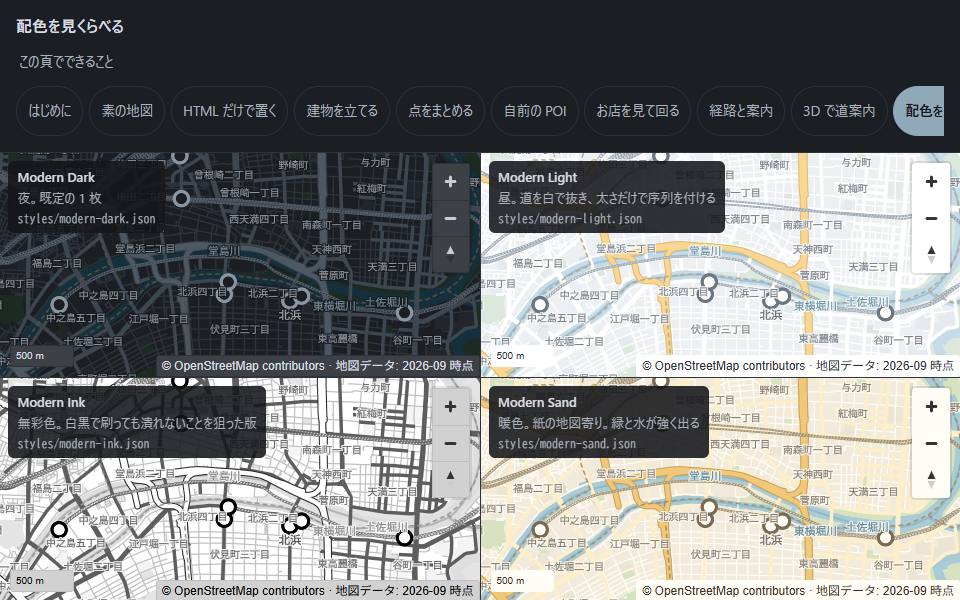
Task: Select the 点をまとめる tab
Action: point(440,111)
